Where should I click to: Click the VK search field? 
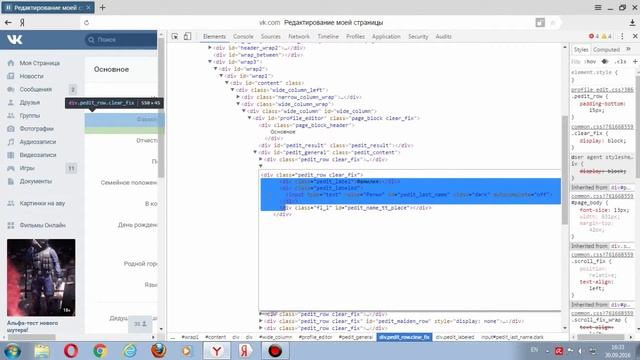tap(120, 40)
